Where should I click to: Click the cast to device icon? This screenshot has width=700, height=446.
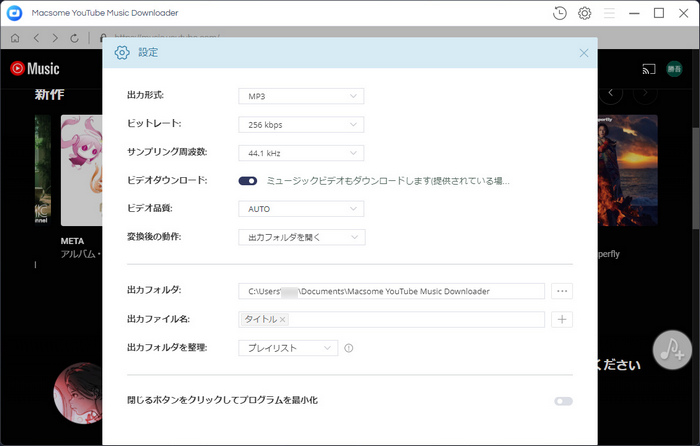[649, 69]
